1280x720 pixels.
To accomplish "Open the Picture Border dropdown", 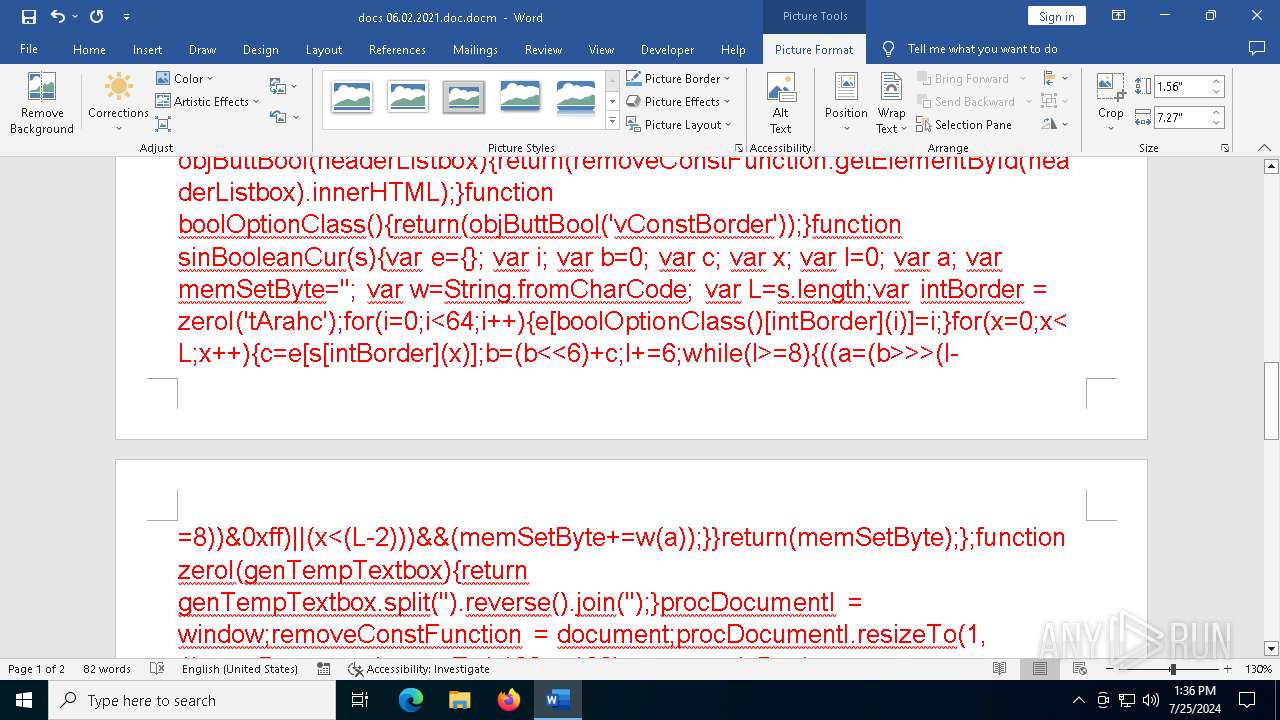I will [679, 78].
